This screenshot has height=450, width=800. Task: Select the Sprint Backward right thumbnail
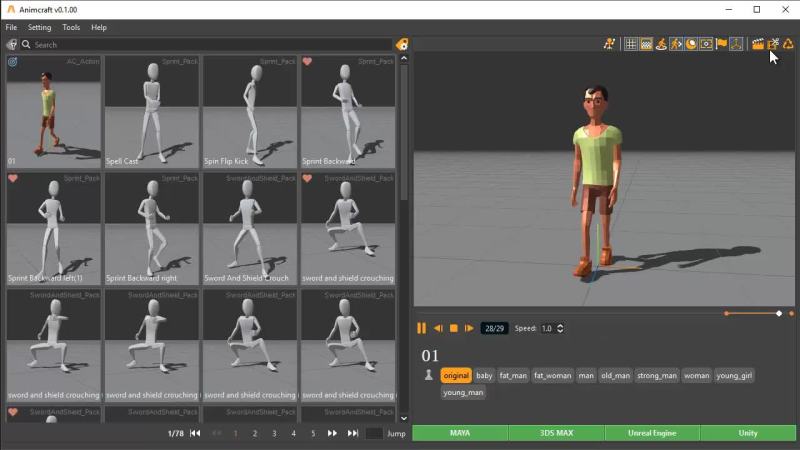coord(152,229)
